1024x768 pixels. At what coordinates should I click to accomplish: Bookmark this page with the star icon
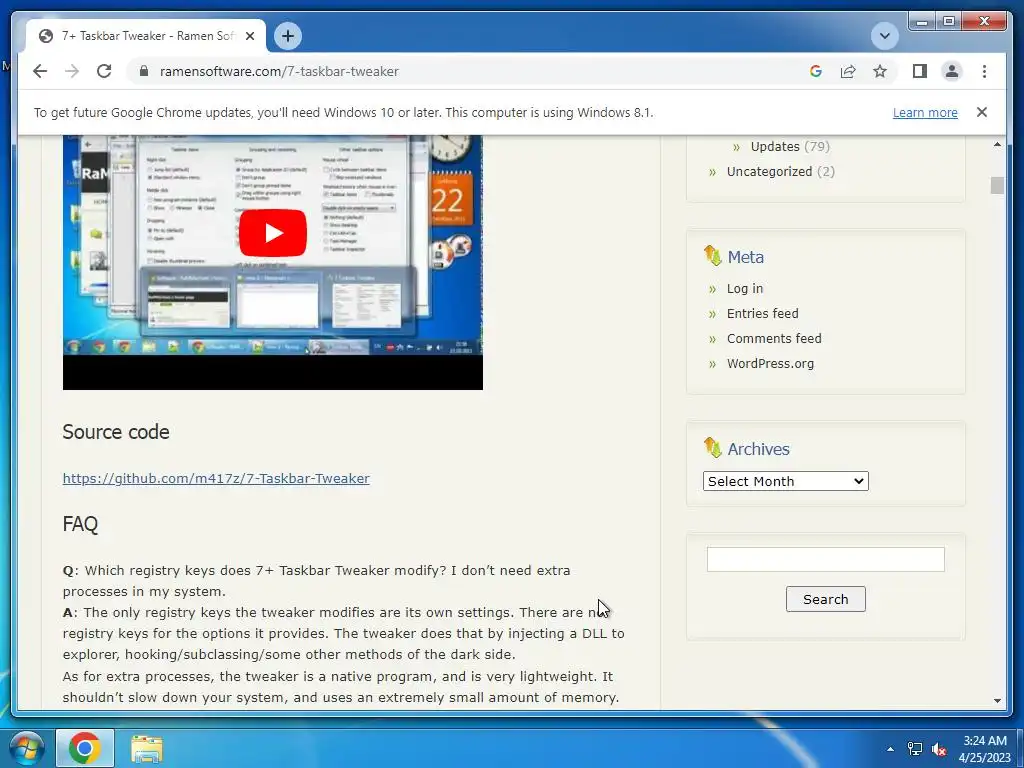pyautogui.click(x=880, y=71)
